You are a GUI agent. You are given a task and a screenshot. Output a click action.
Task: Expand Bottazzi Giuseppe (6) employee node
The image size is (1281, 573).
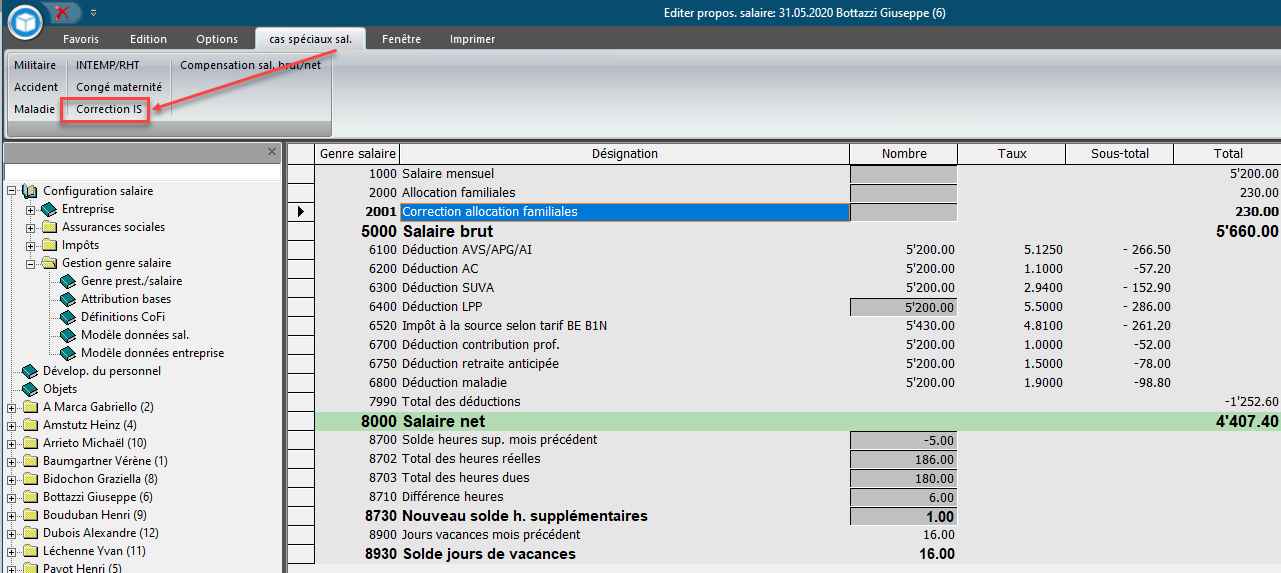[12, 497]
